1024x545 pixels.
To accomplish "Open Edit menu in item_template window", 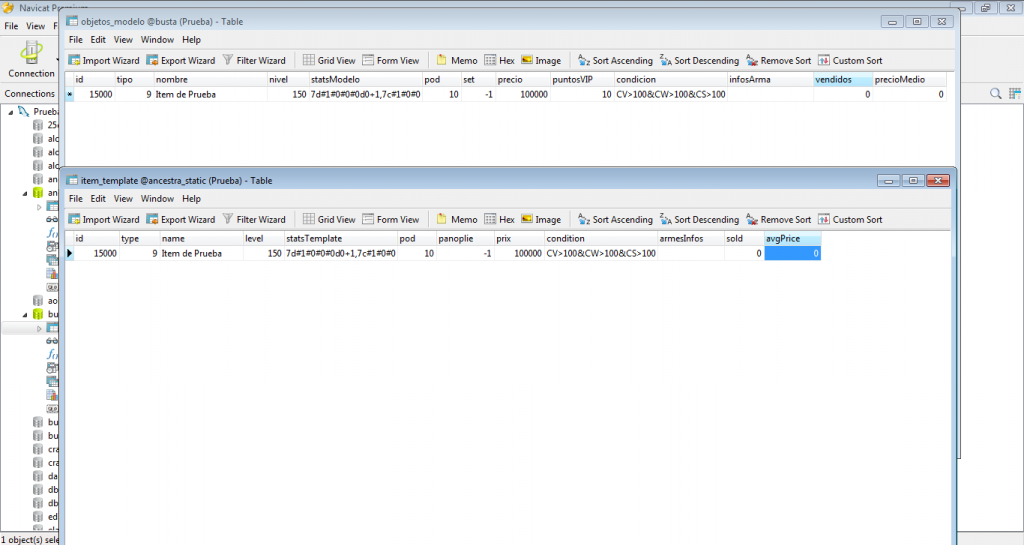I will pyautogui.click(x=98, y=199).
